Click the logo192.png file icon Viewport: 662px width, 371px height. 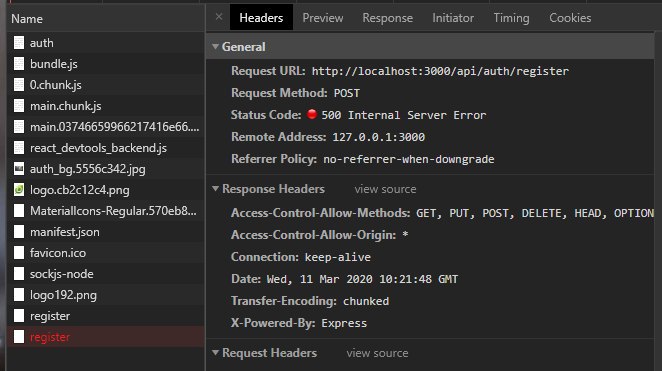point(19,295)
